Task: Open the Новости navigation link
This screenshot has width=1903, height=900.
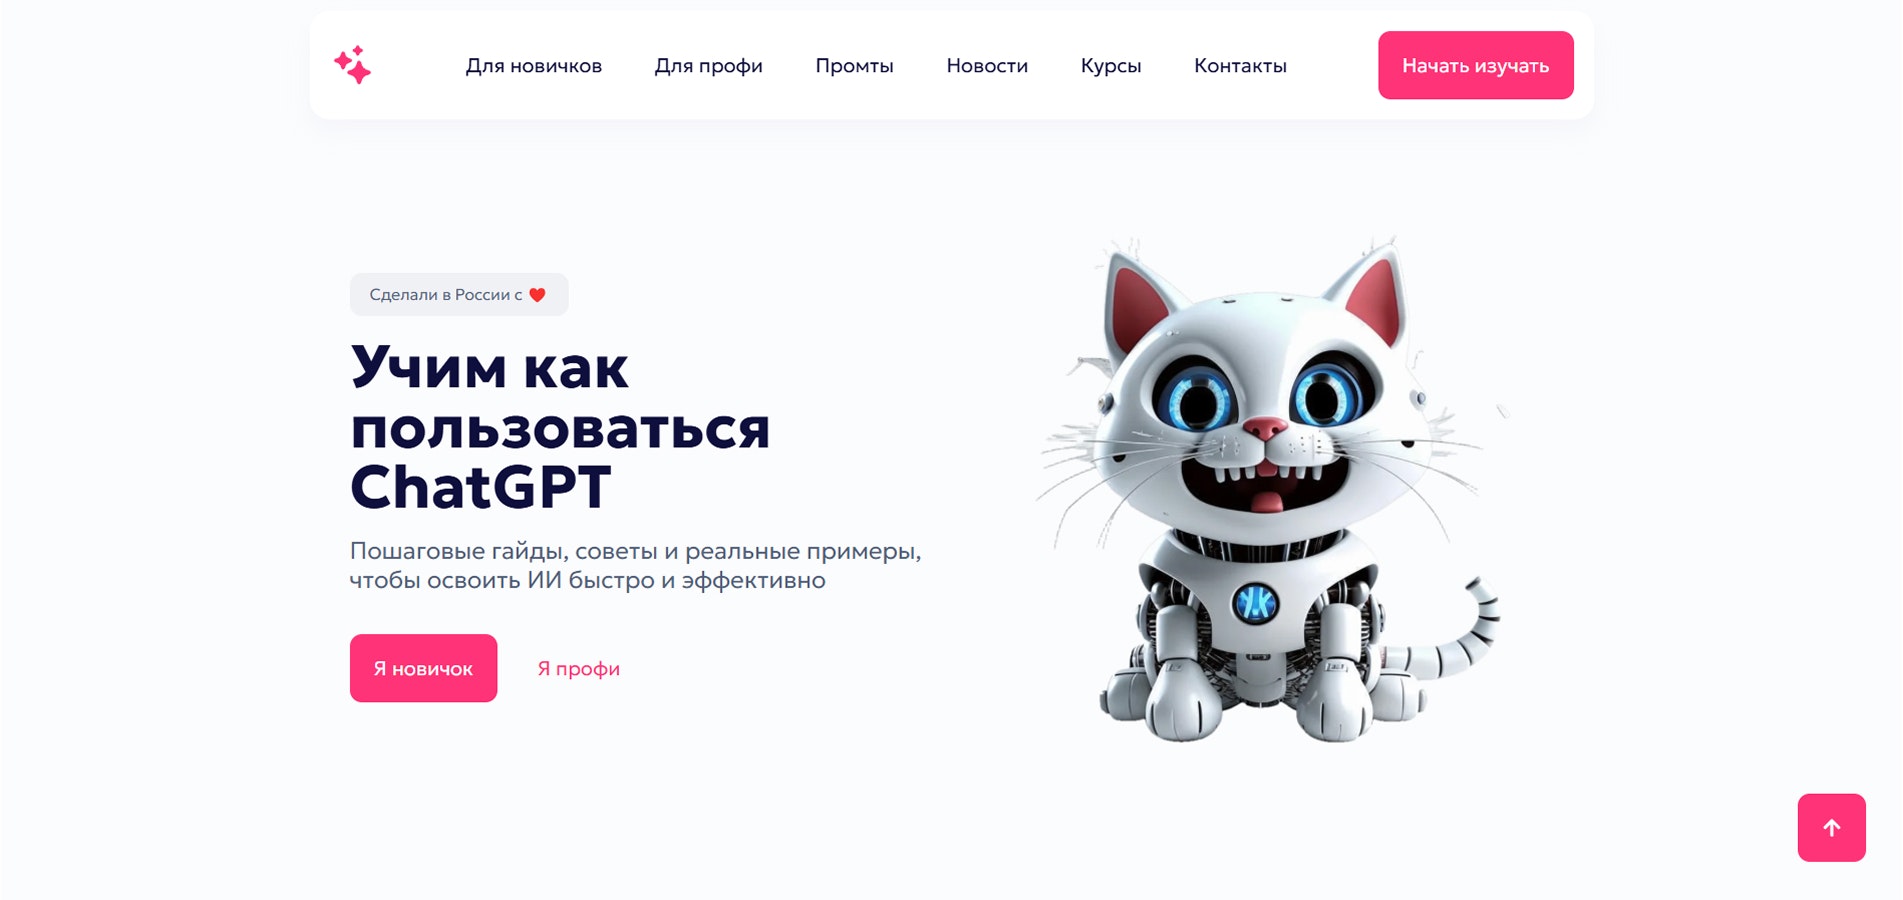Action: point(987,66)
